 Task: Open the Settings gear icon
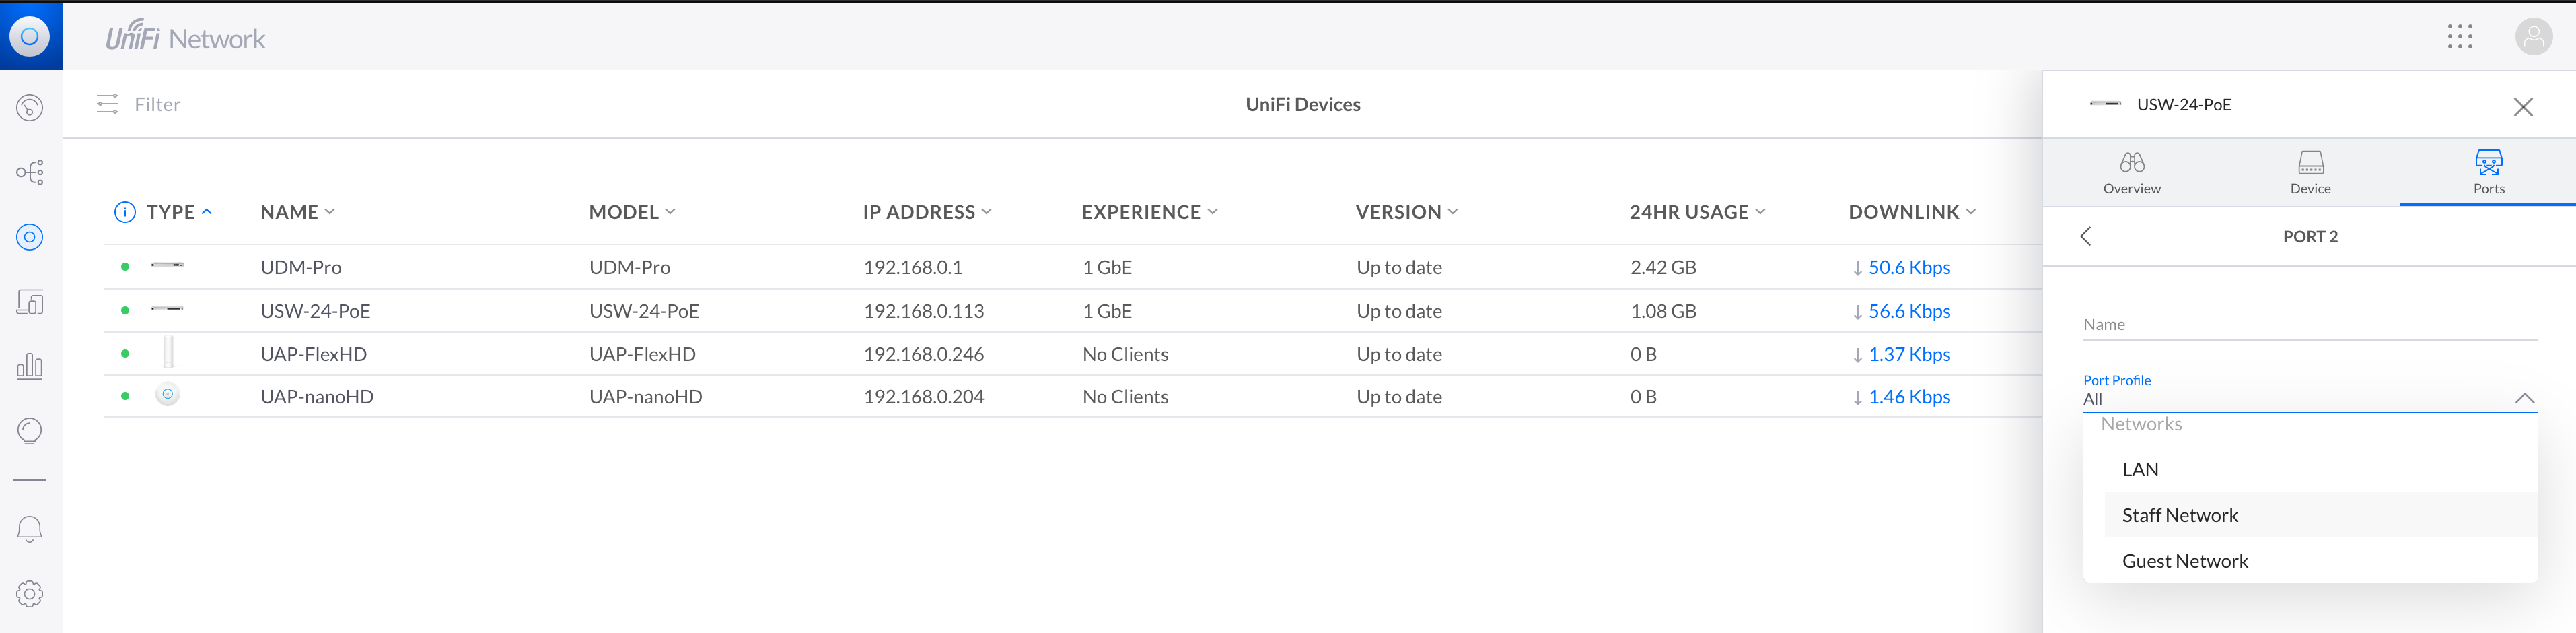30,594
